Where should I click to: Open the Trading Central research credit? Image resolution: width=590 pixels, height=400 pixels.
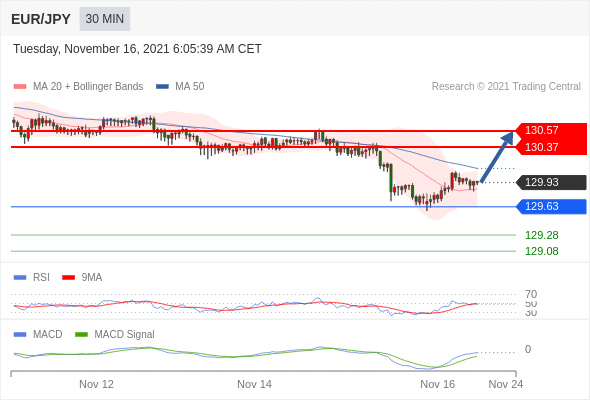pyautogui.click(x=506, y=87)
